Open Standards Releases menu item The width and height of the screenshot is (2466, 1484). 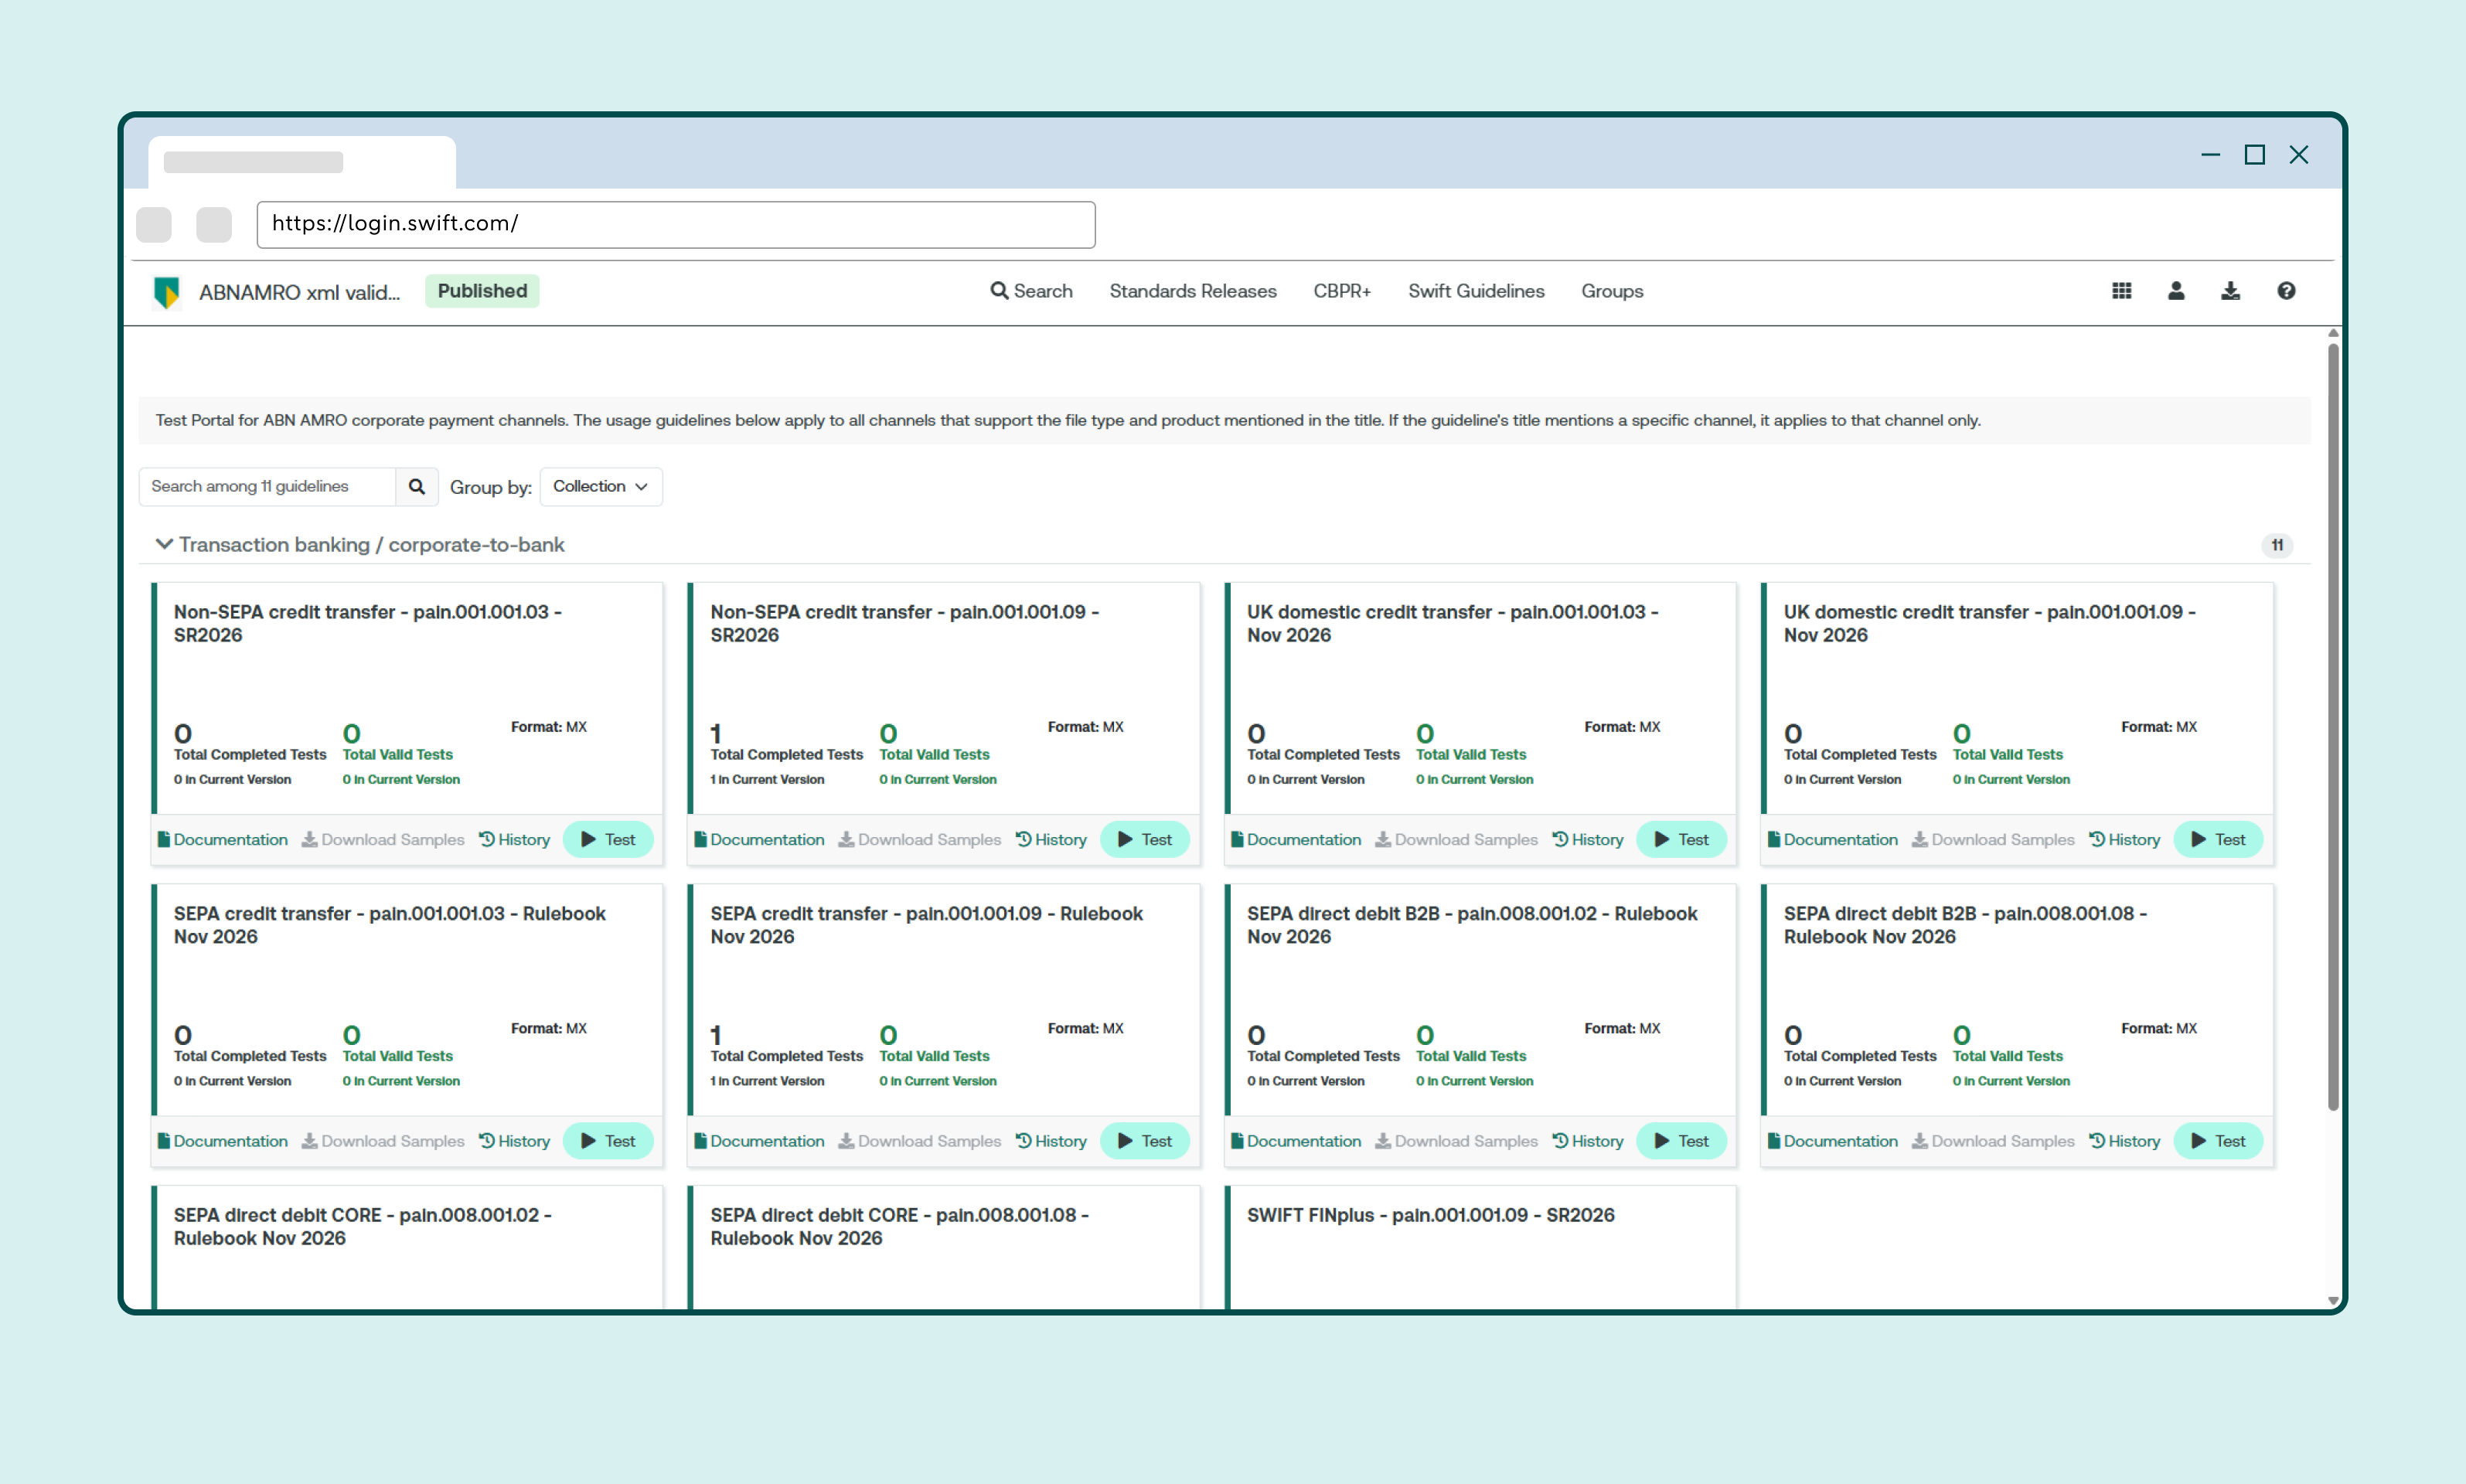(x=1192, y=291)
